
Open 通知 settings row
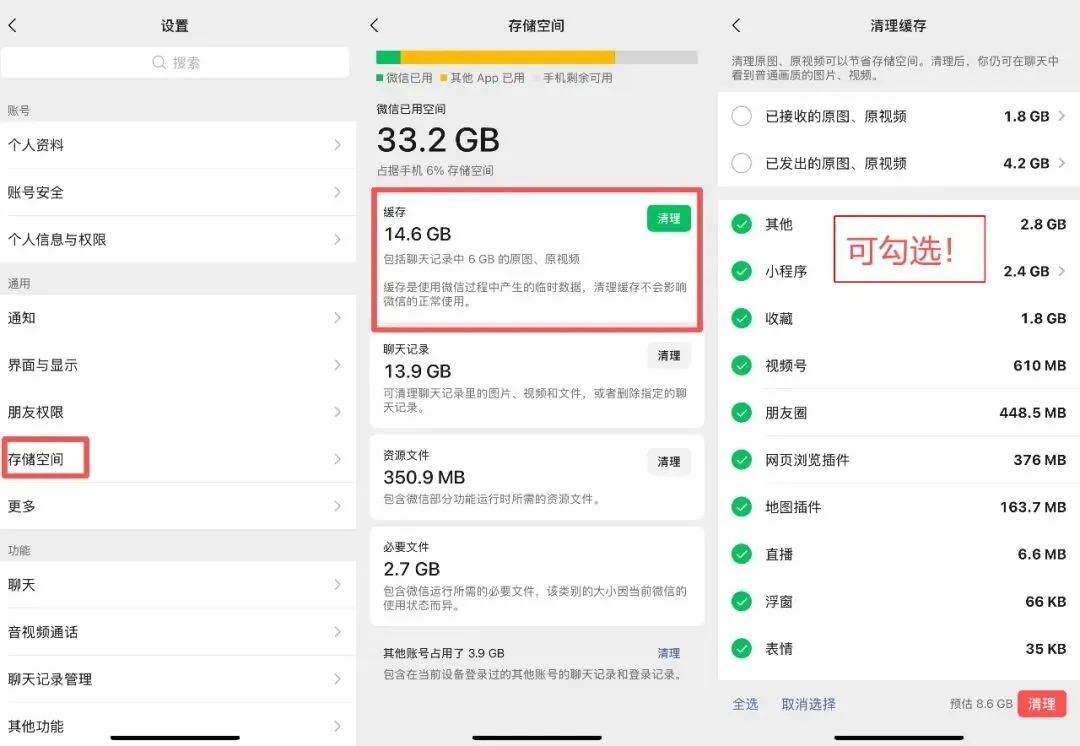[x=178, y=318]
